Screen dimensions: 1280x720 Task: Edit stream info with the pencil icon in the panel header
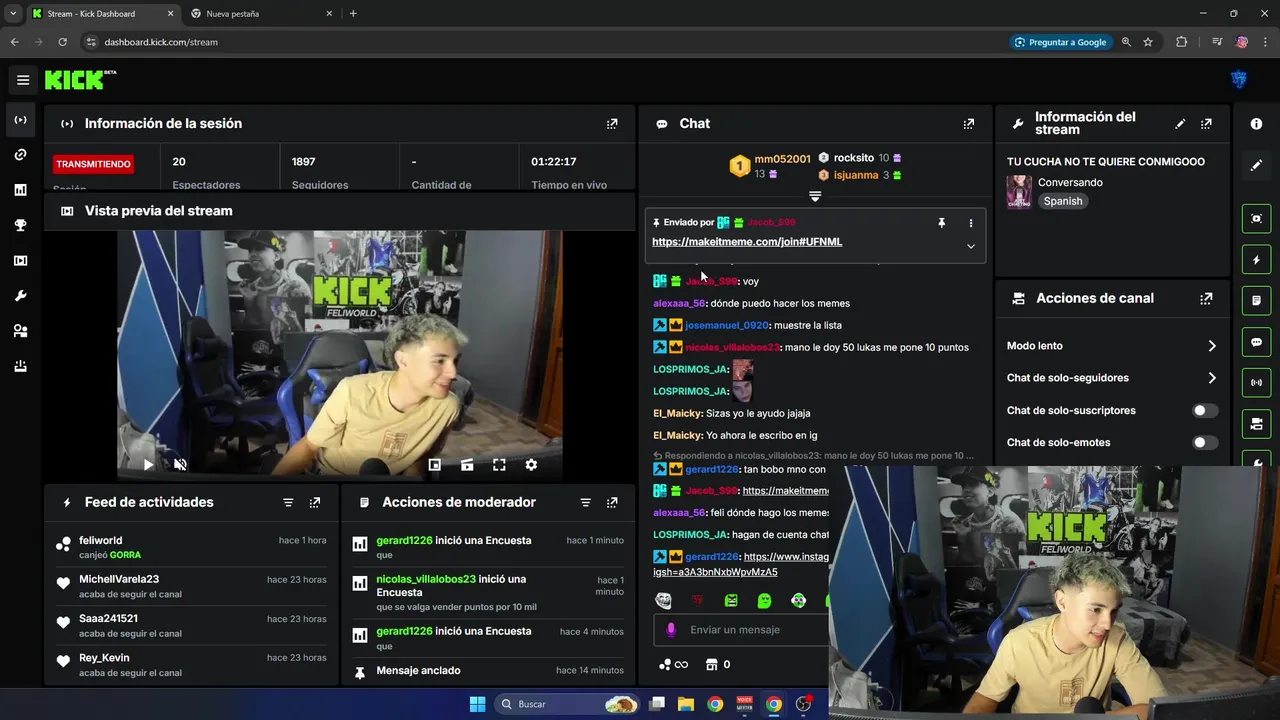click(1180, 124)
